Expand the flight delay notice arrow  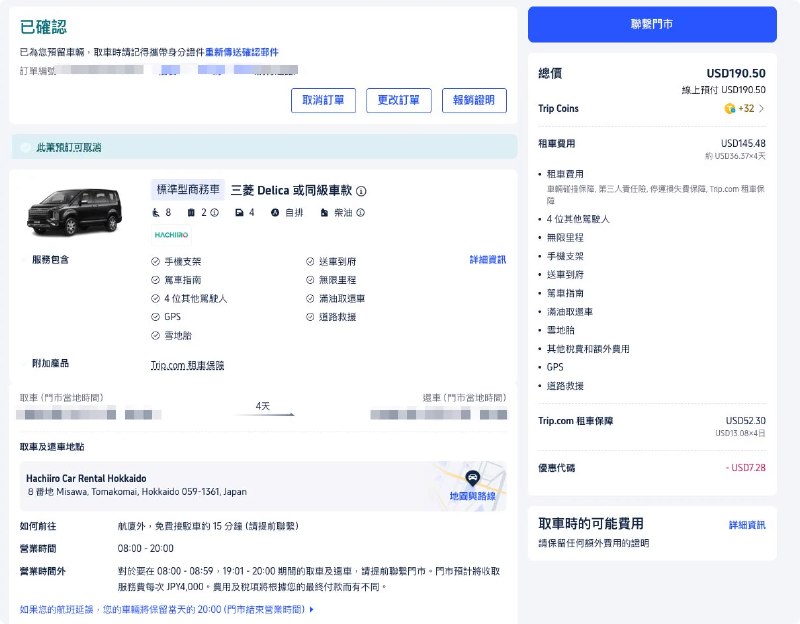pos(312,610)
